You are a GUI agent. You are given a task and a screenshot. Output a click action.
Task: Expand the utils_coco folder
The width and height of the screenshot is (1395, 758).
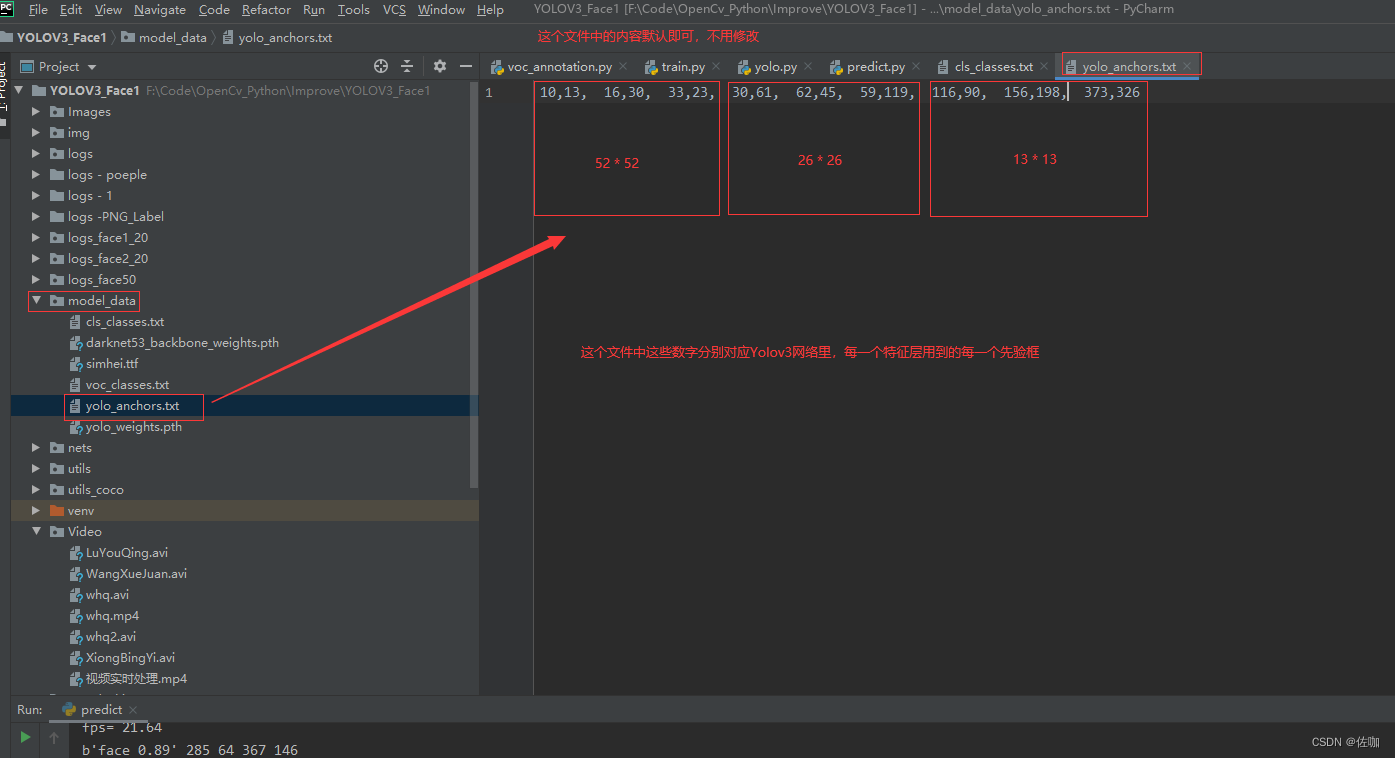click(36, 490)
